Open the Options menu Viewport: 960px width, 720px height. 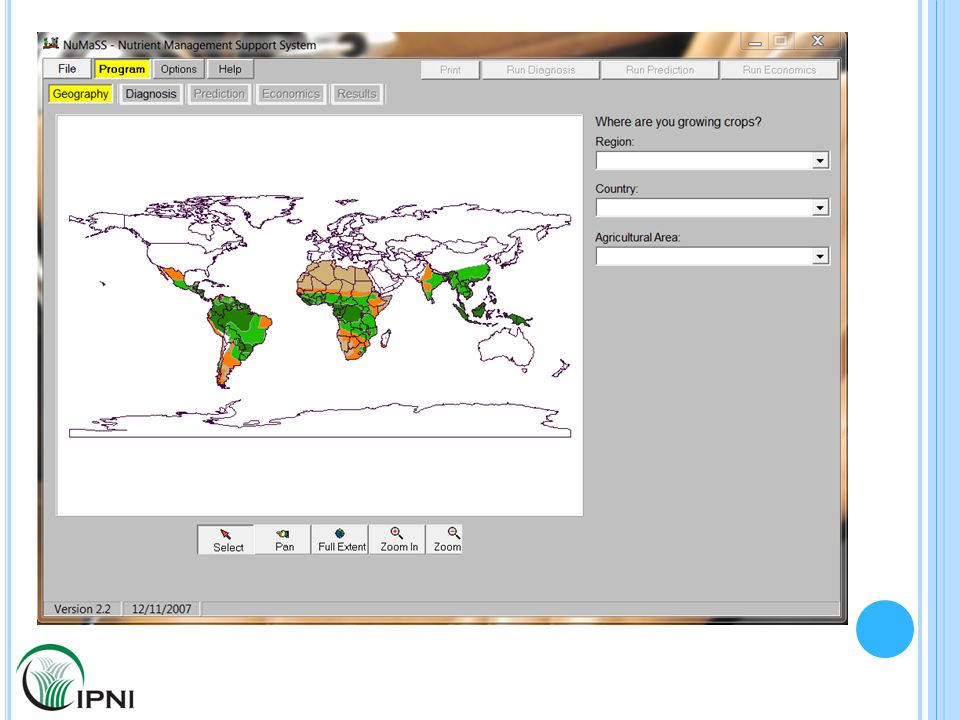coord(179,69)
